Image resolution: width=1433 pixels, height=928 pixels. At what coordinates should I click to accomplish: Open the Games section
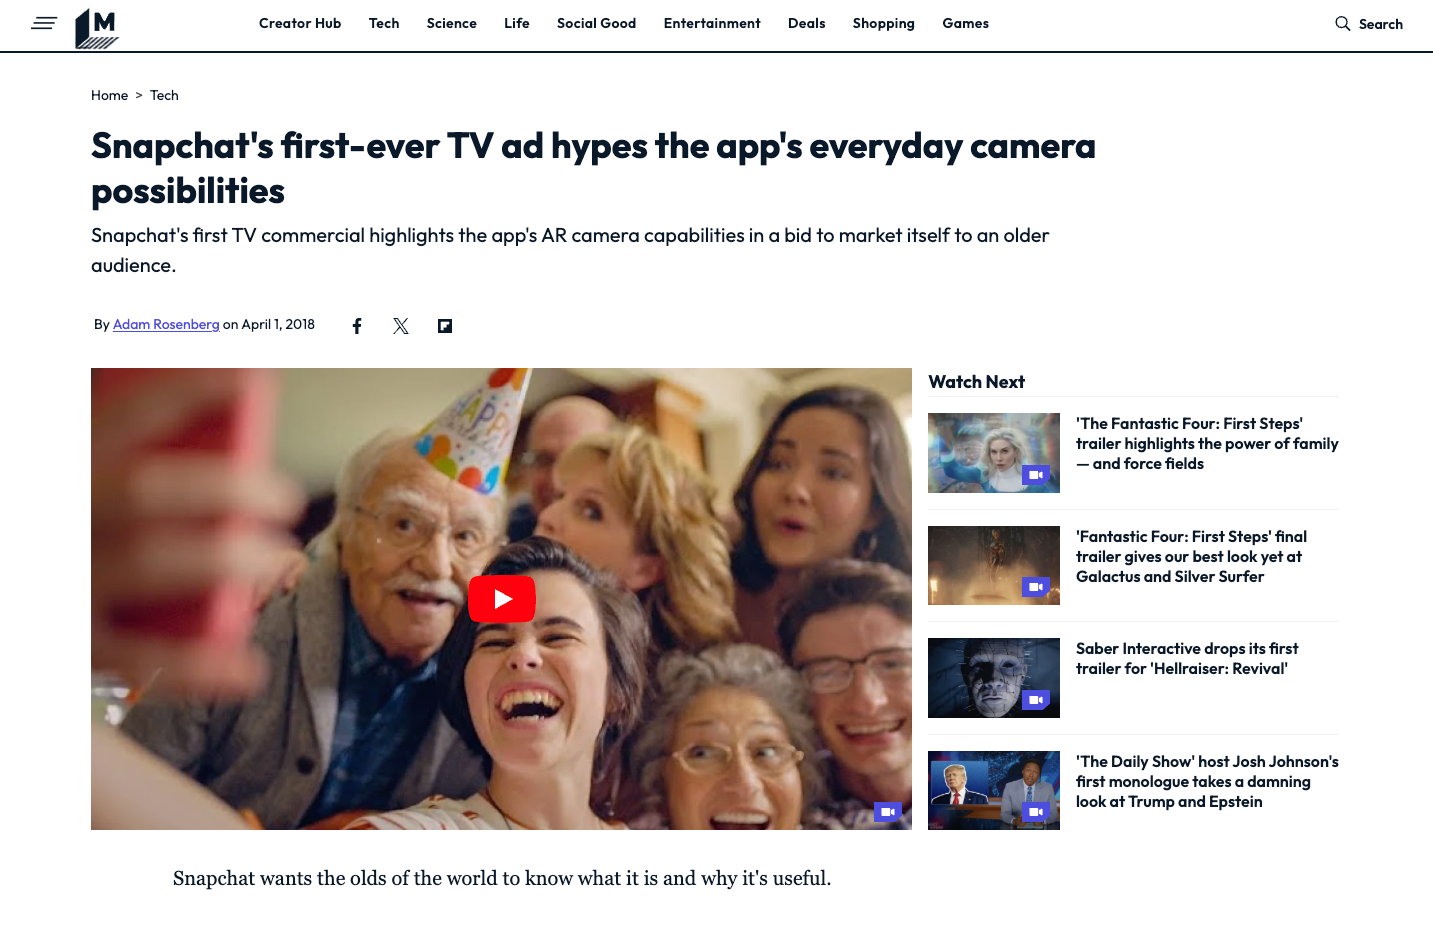click(x=966, y=23)
